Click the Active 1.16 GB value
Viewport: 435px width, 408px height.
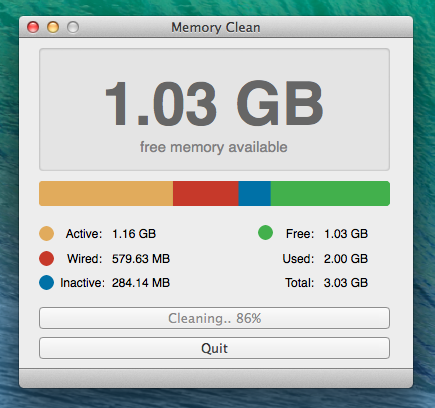tap(134, 234)
